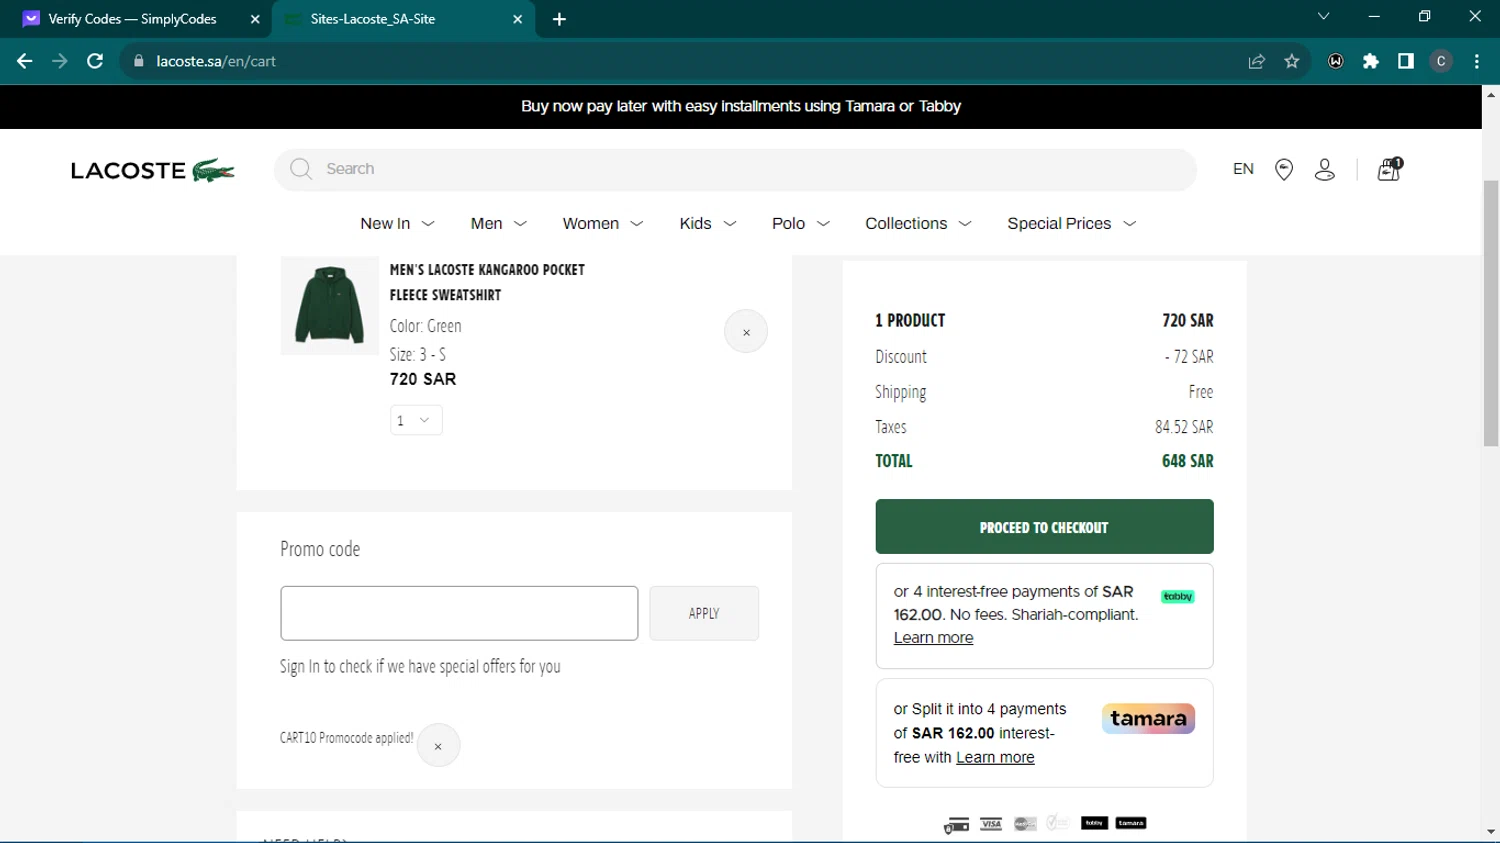Open the account profile icon
Screen dimensions: 1500x843
pyautogui.click(x=1325, y=170)
